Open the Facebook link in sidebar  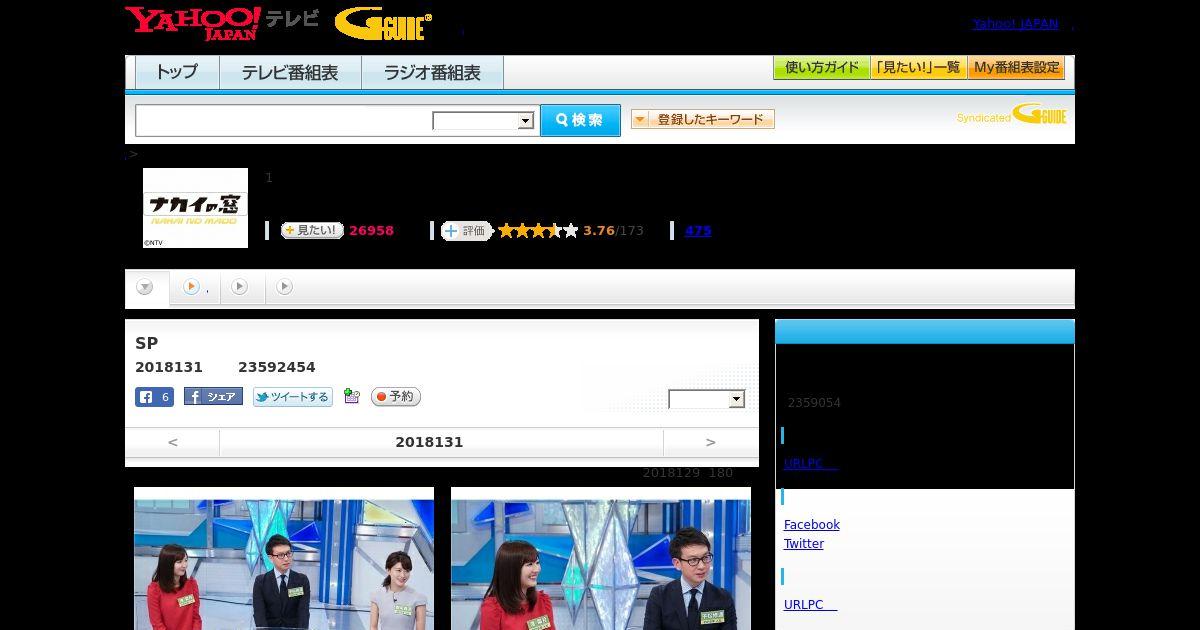pos(812,524)
